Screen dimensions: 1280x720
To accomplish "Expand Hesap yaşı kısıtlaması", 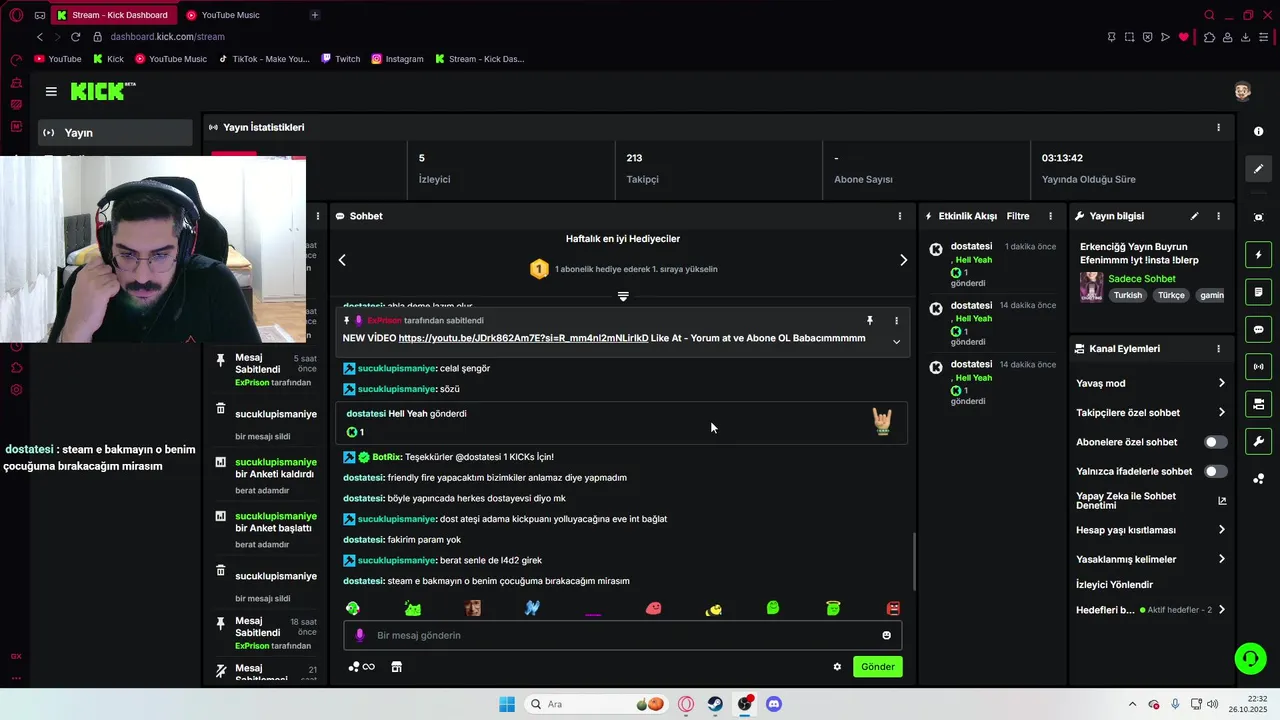I will [x=1222, y=530].
